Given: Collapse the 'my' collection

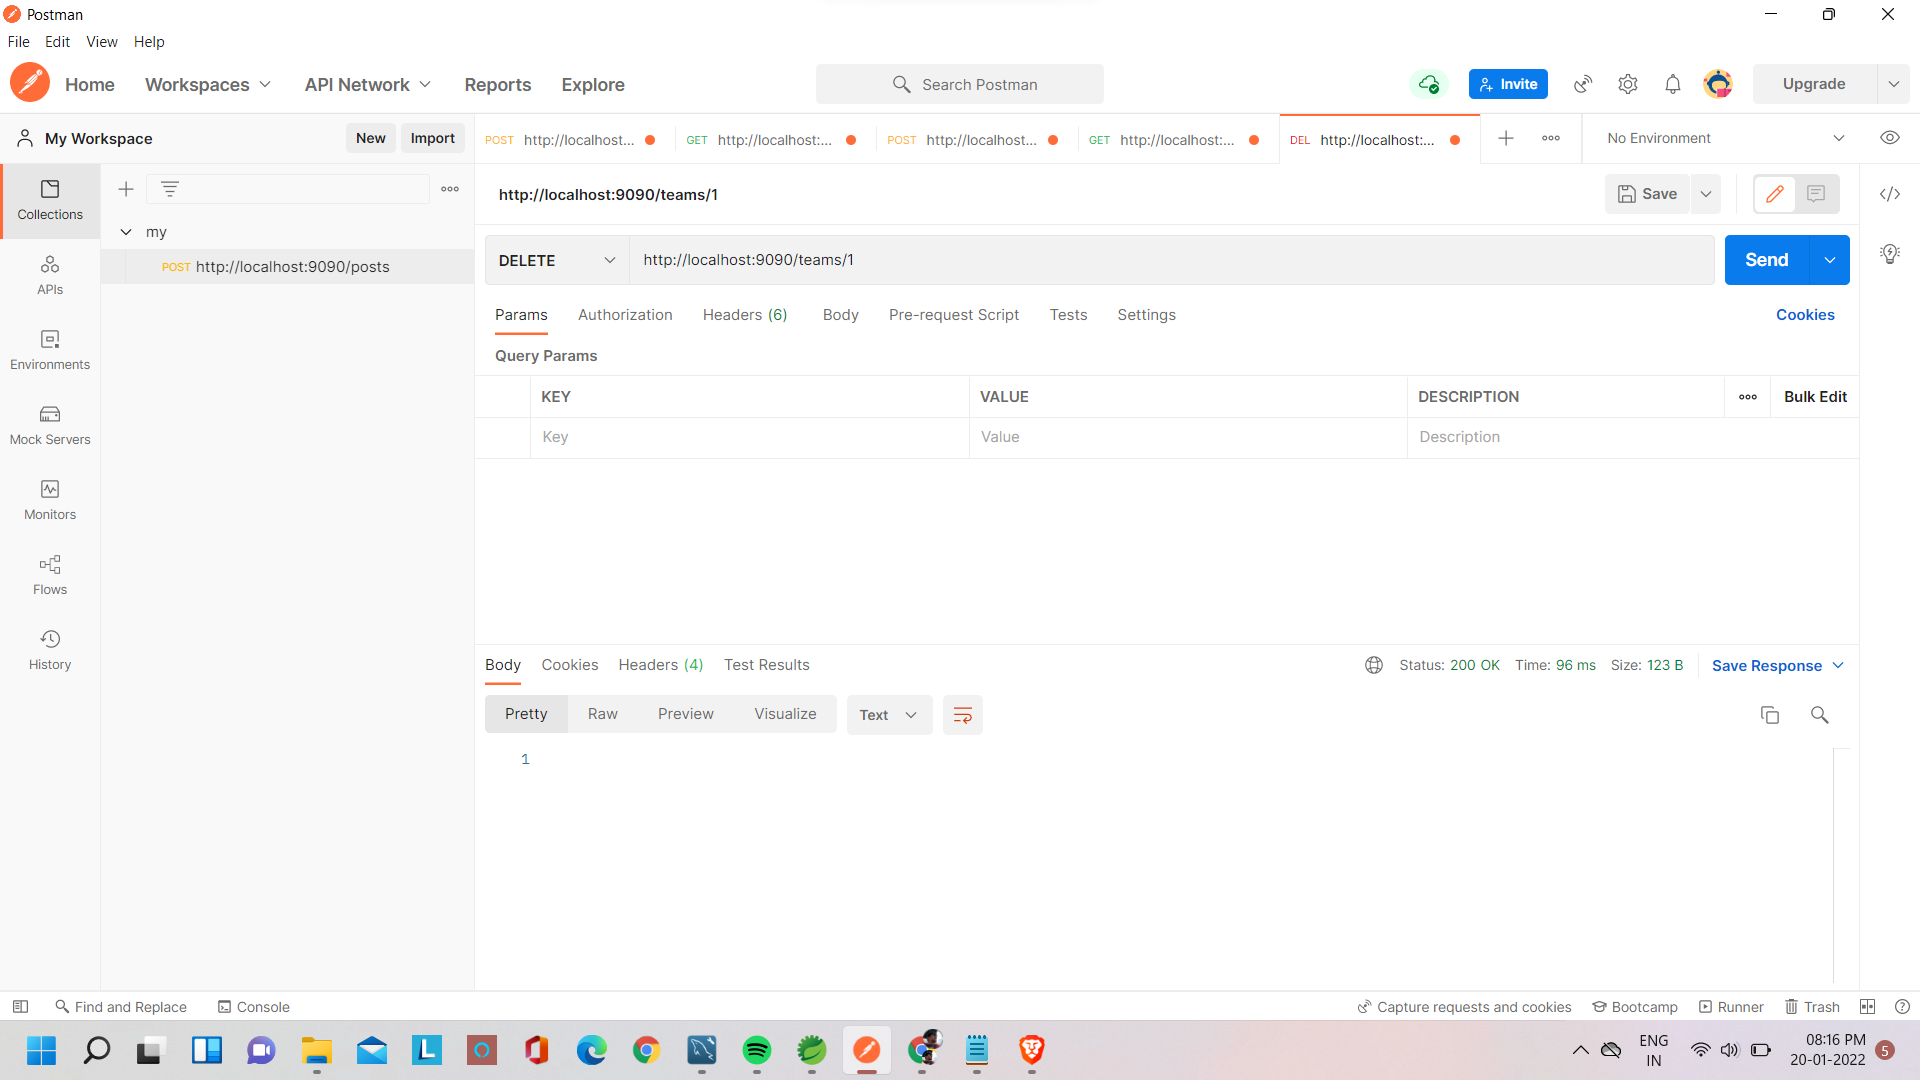Looking at the screenshot, I should coord(126,231).
